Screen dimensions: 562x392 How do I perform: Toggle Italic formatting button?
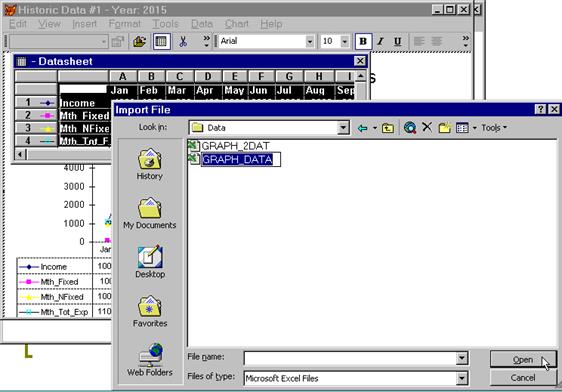[x=381, y=42]
